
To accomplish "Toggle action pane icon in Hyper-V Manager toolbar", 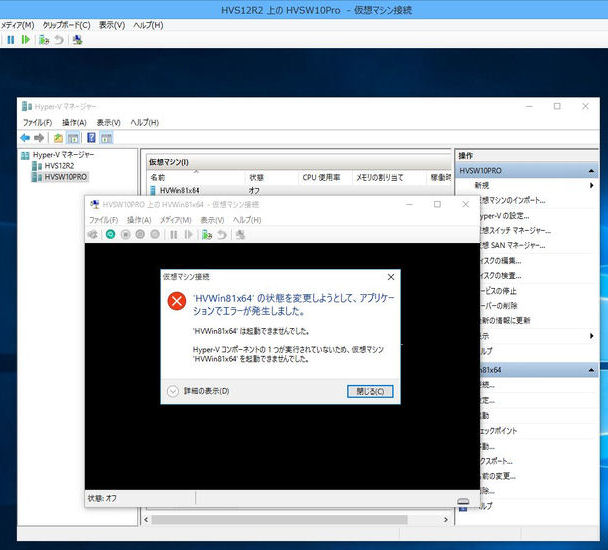I will pos(106,138).
